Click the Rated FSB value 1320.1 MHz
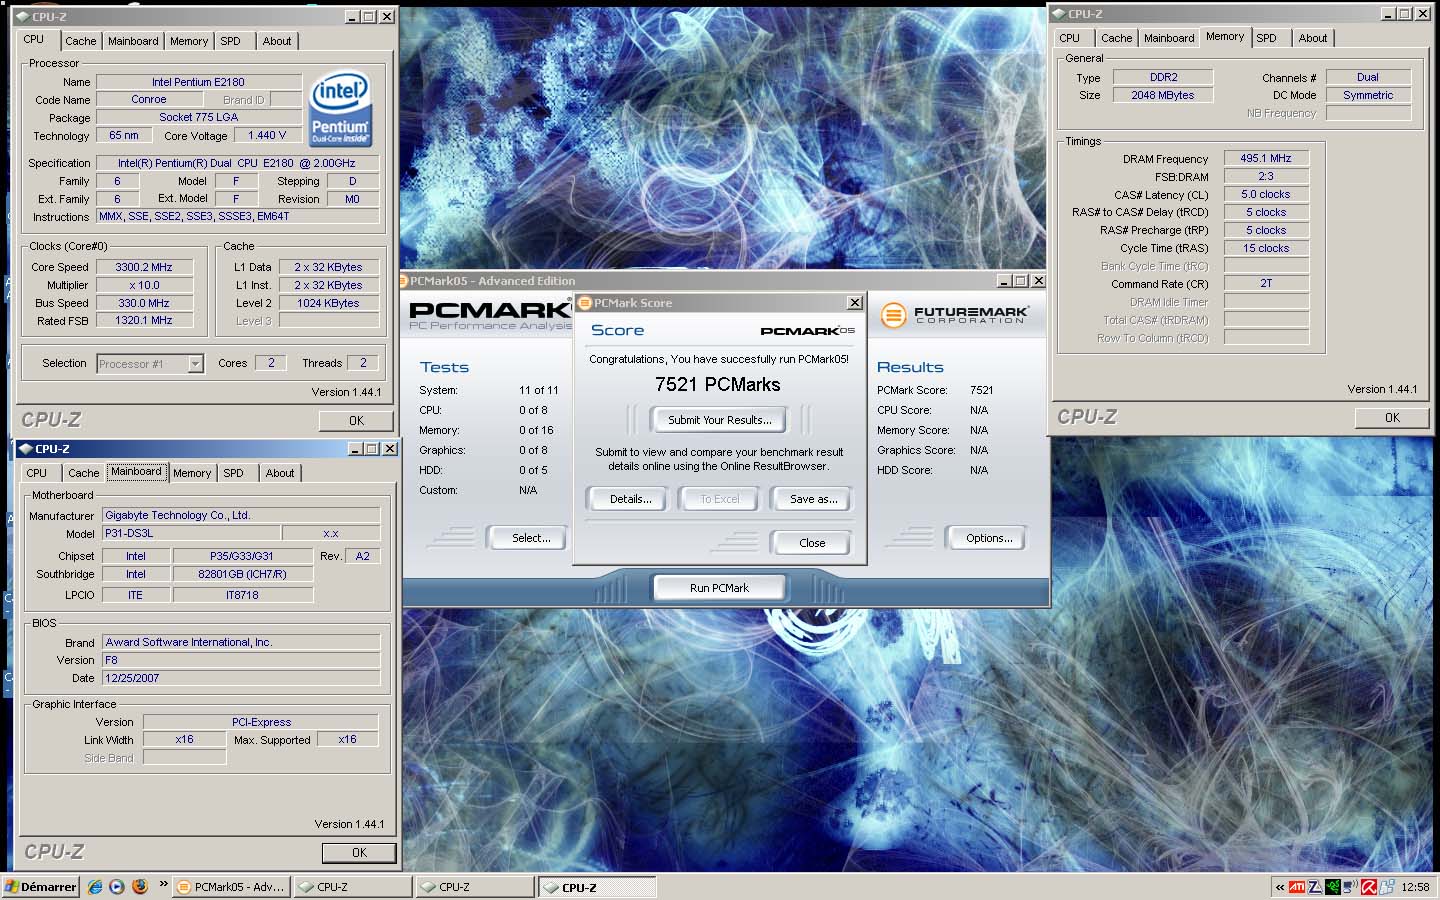 click(x=144, y=321)
